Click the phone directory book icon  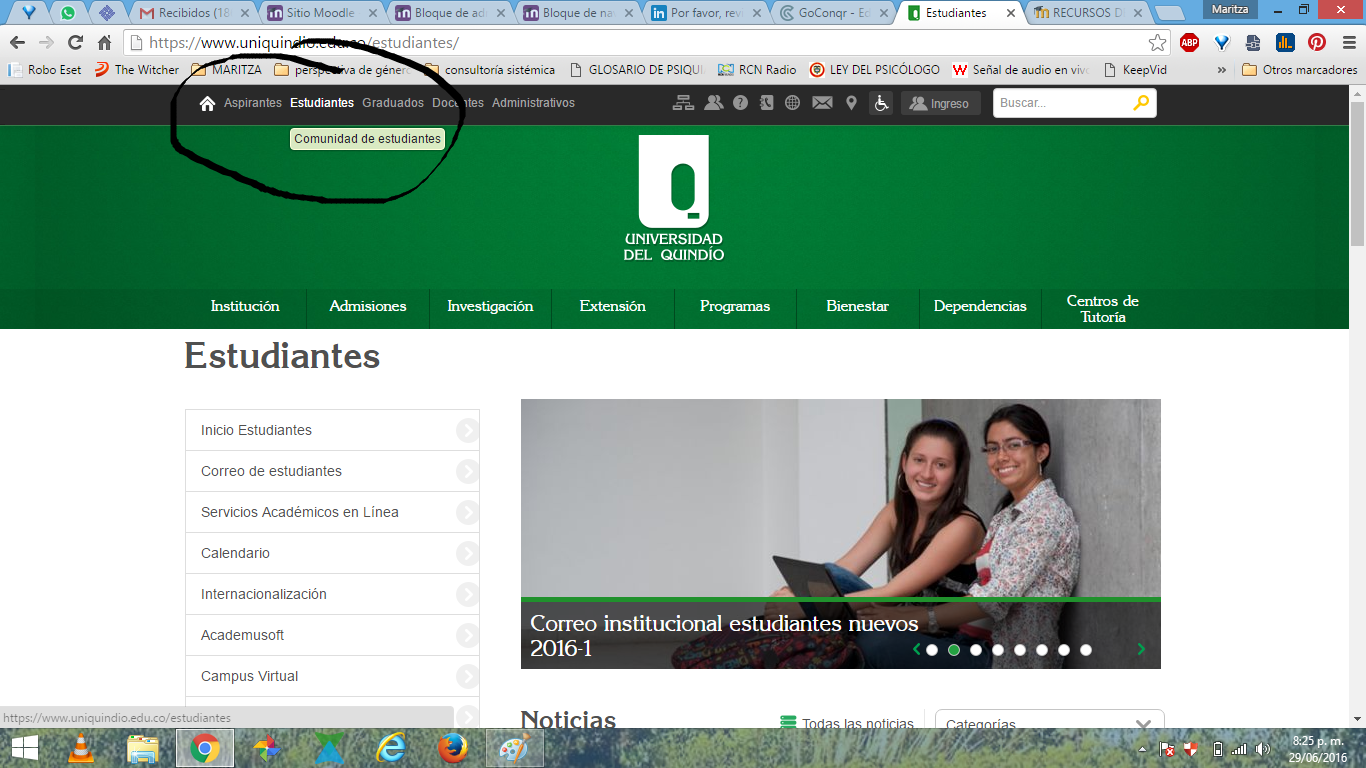point(766,103)
